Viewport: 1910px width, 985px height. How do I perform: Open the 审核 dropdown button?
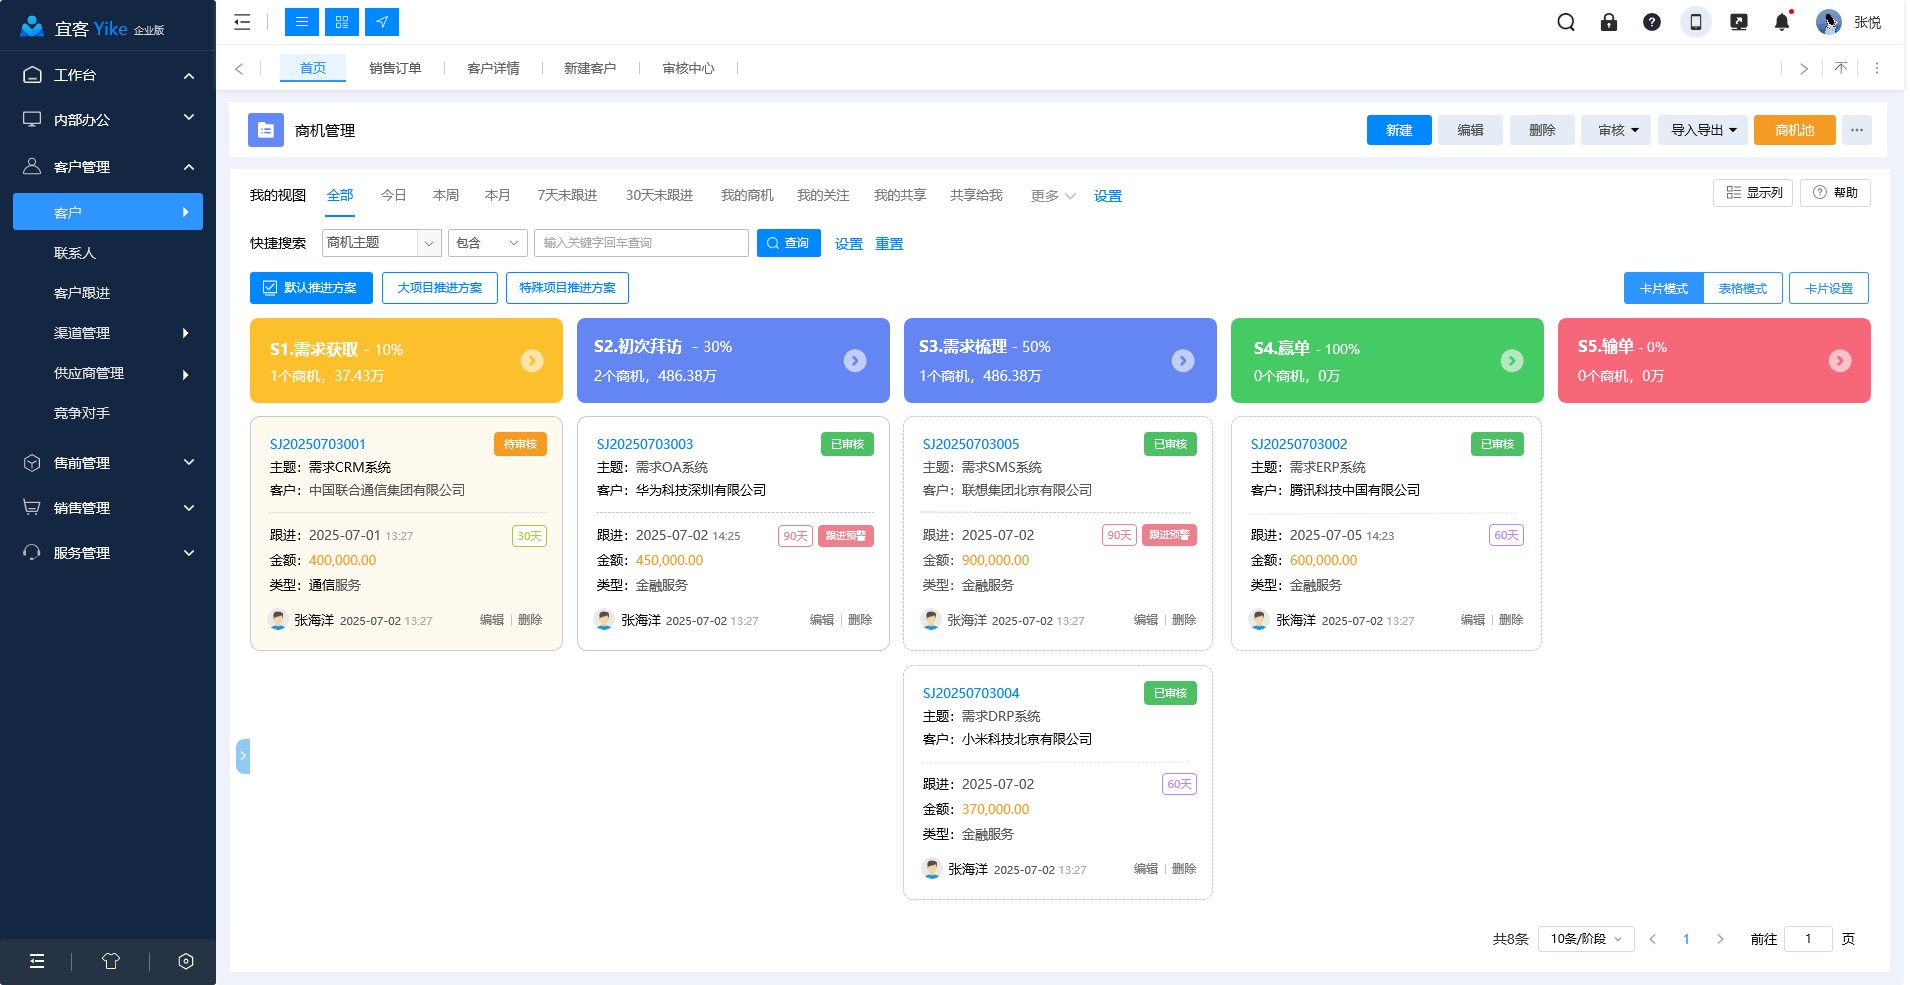tap(1616, 130)
